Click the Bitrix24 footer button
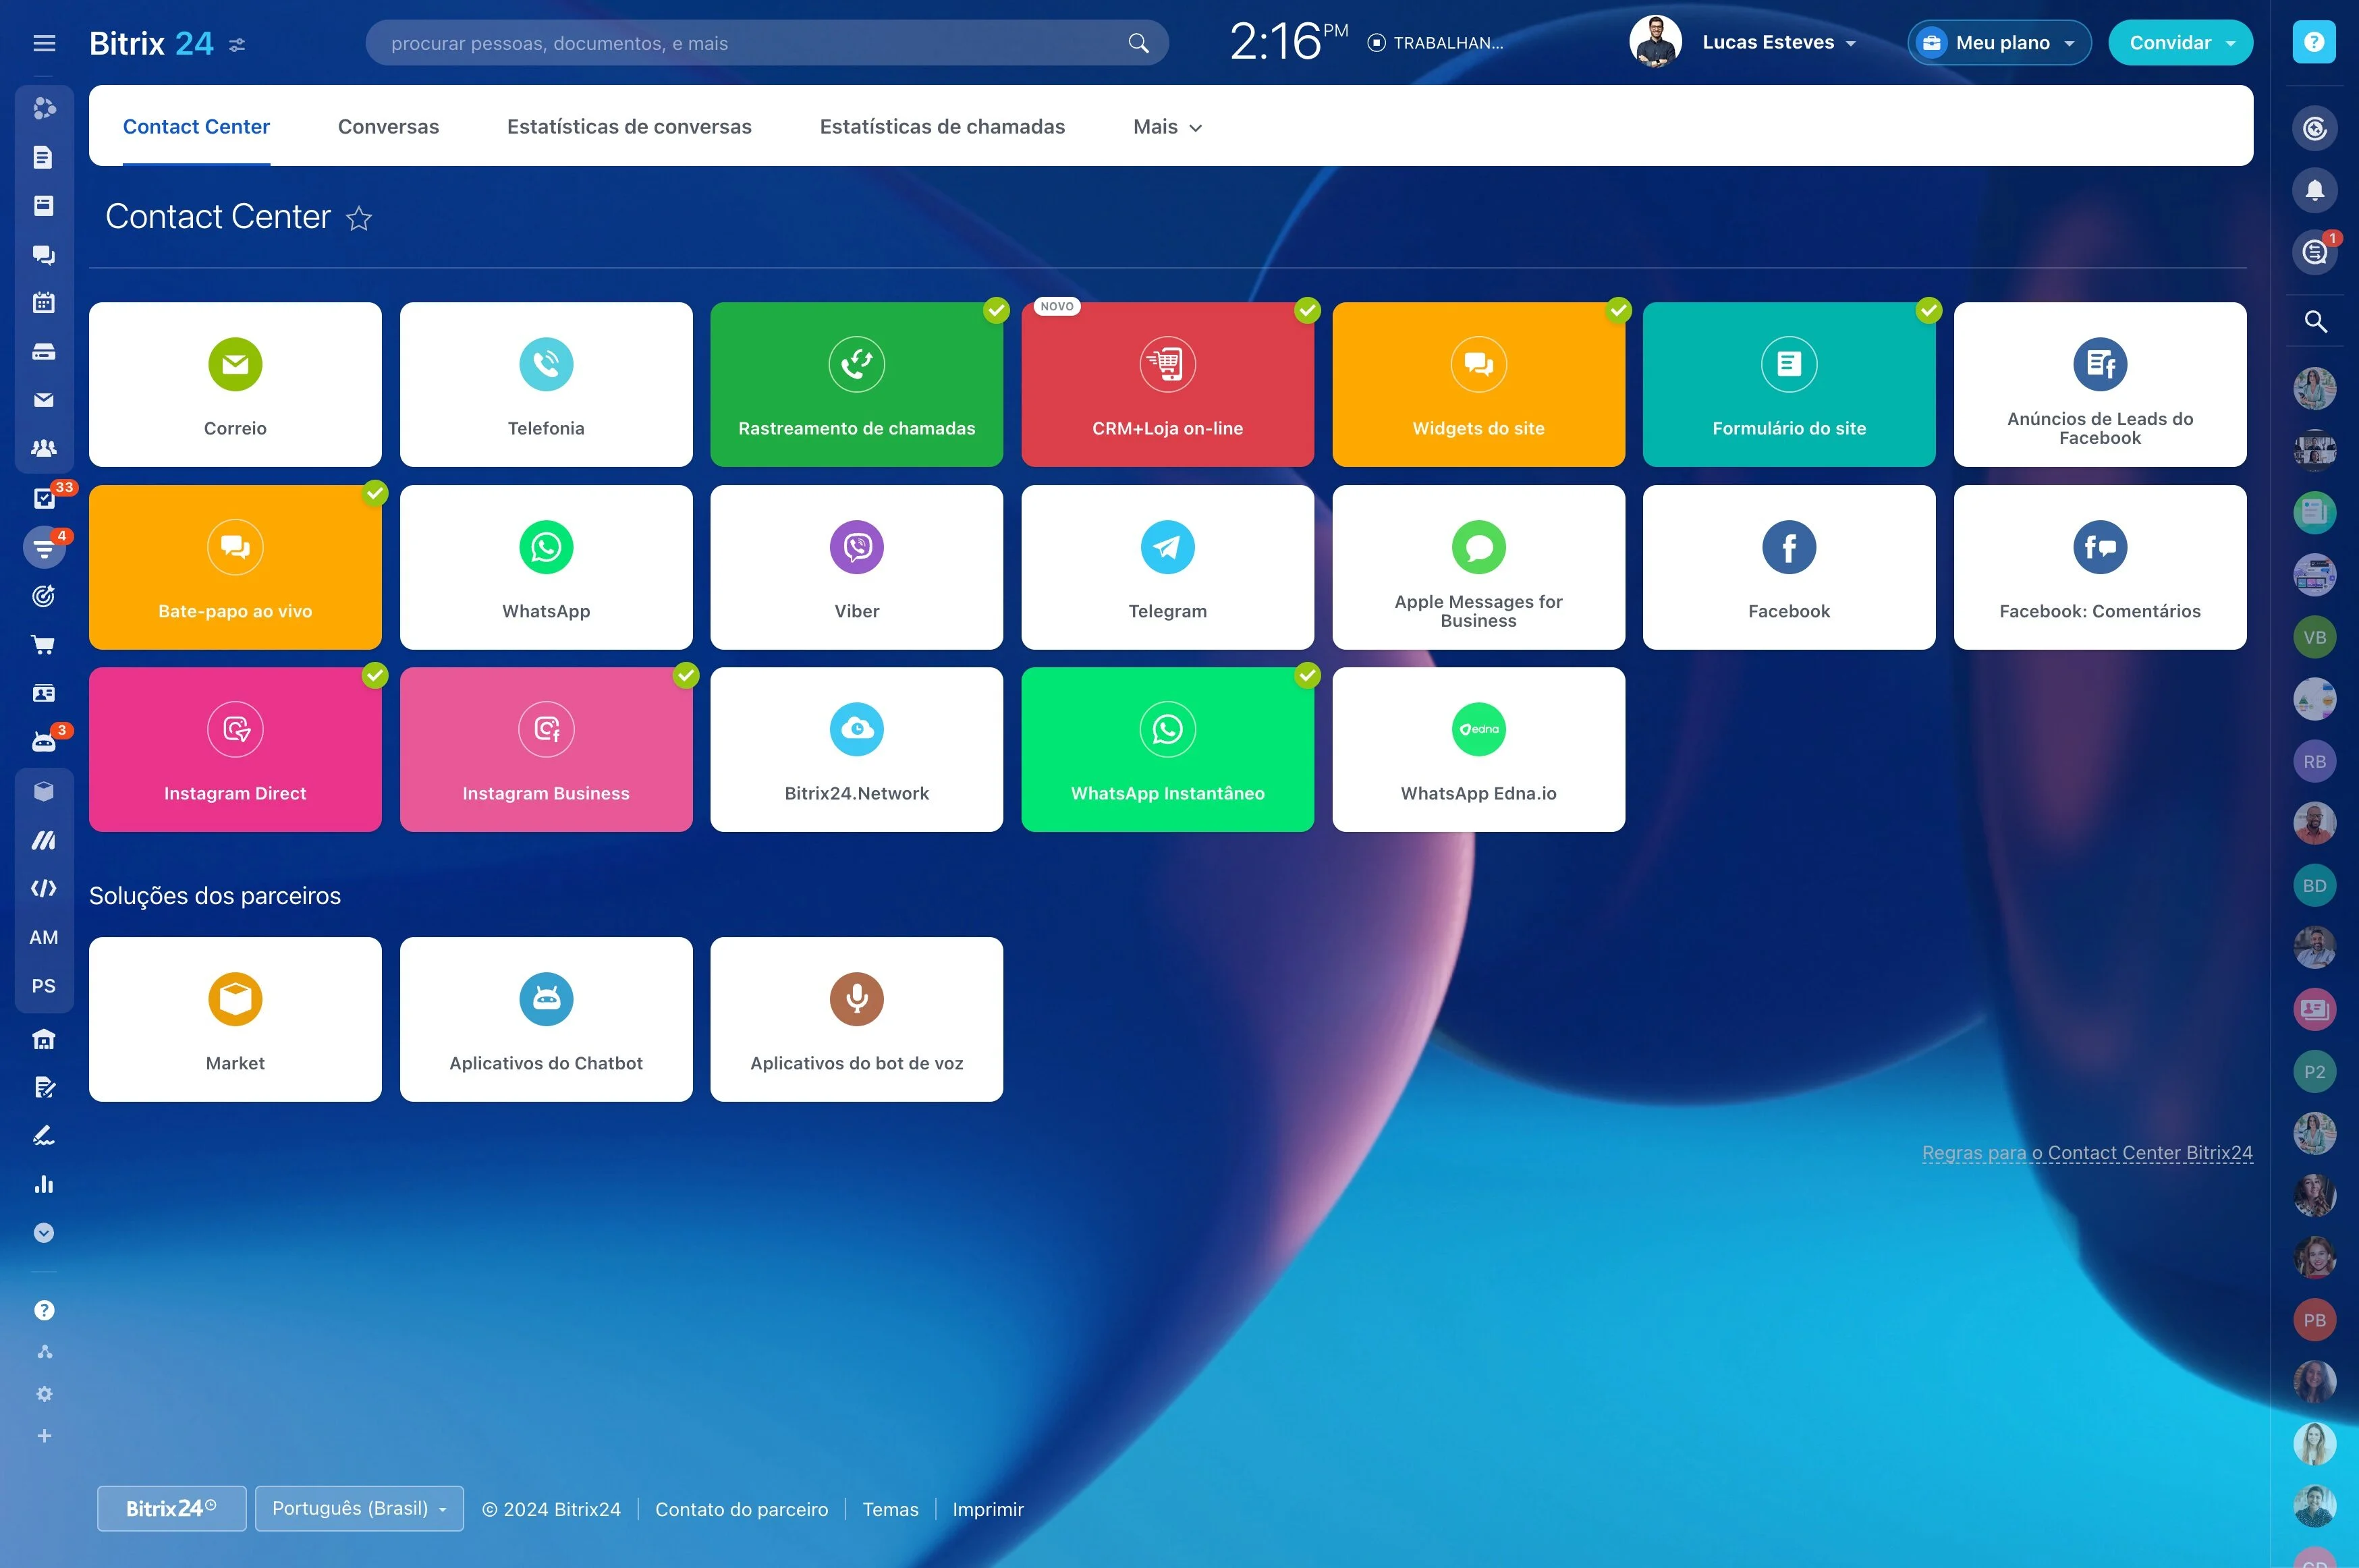The height and width of the screenshot is (1568, 2359). point(171,1508)
